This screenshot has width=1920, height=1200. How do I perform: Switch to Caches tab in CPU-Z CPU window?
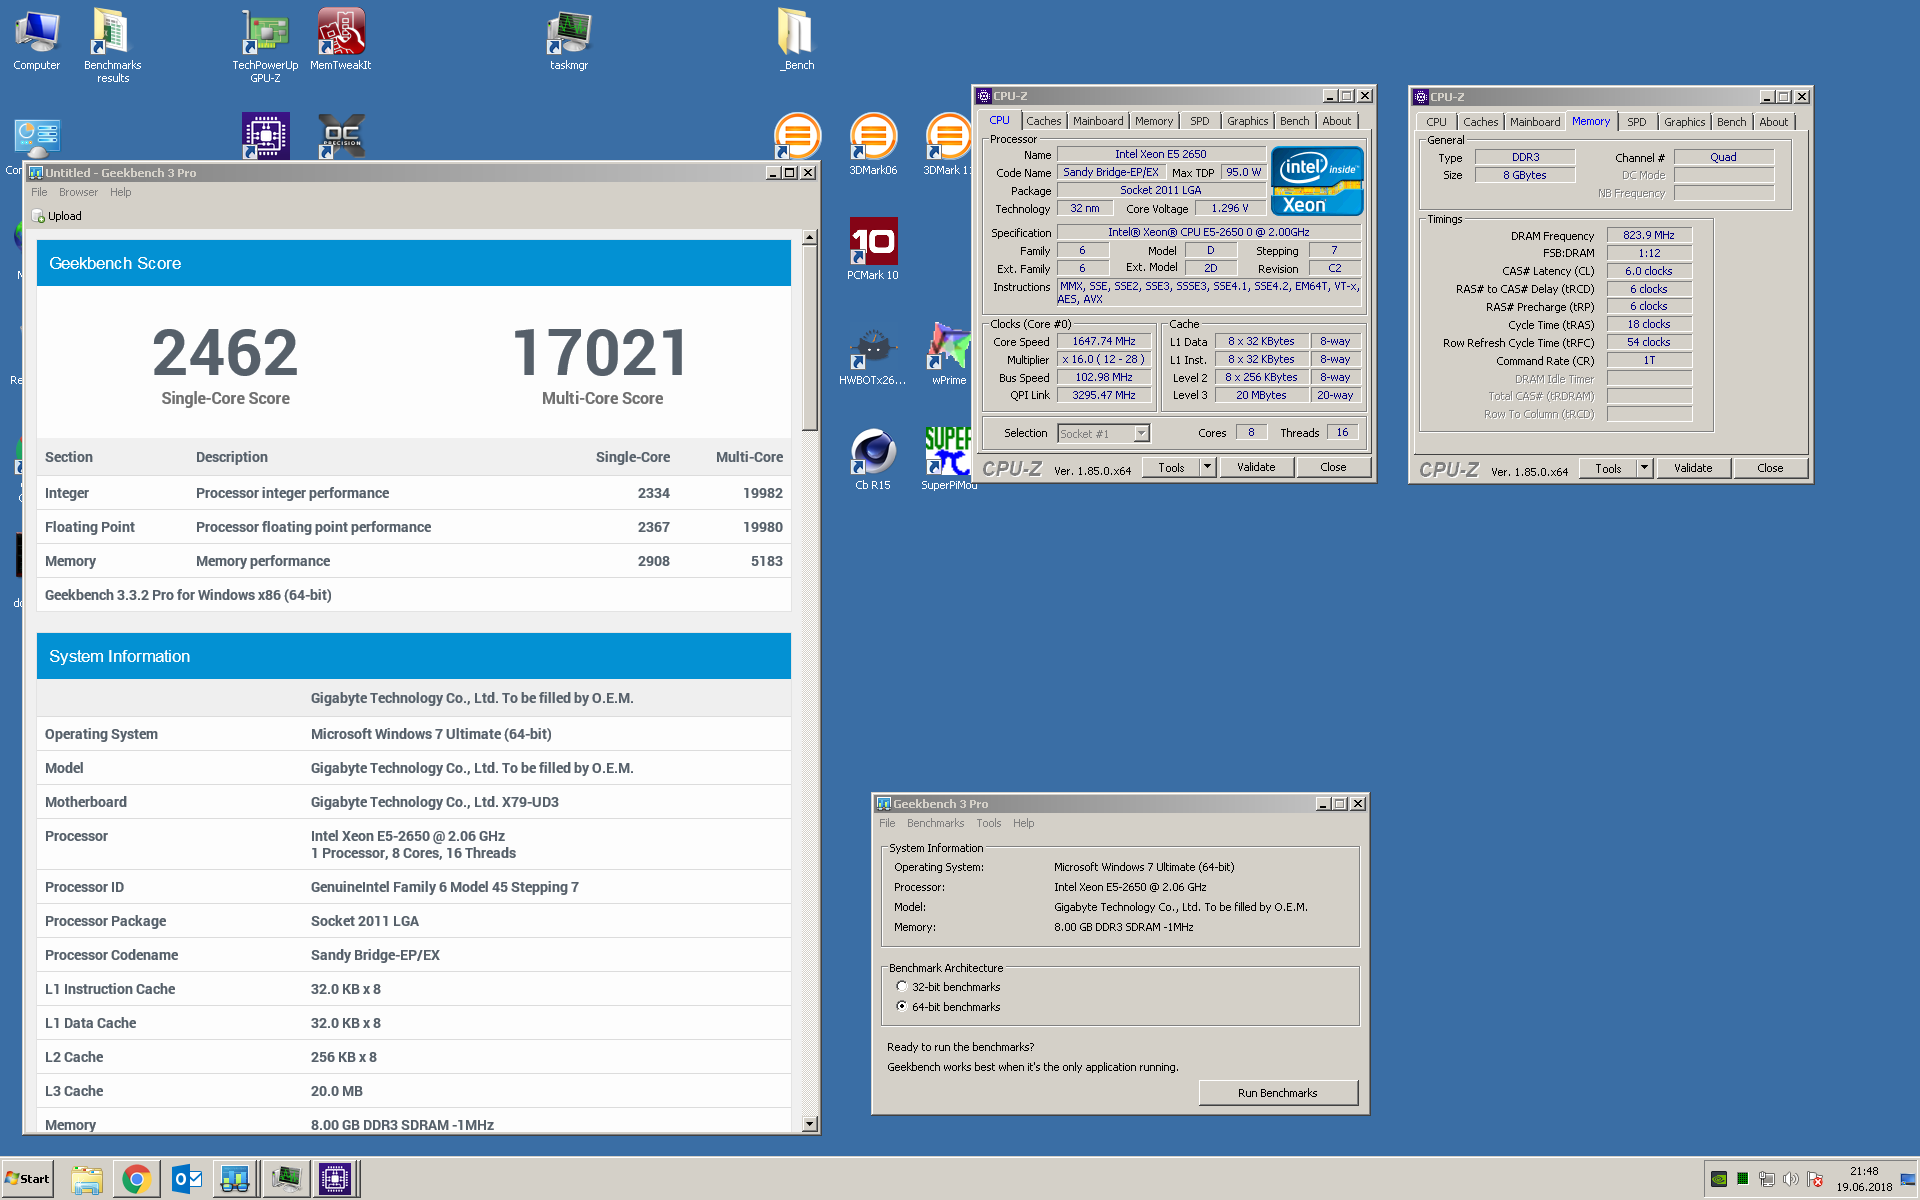[1043, 121]
